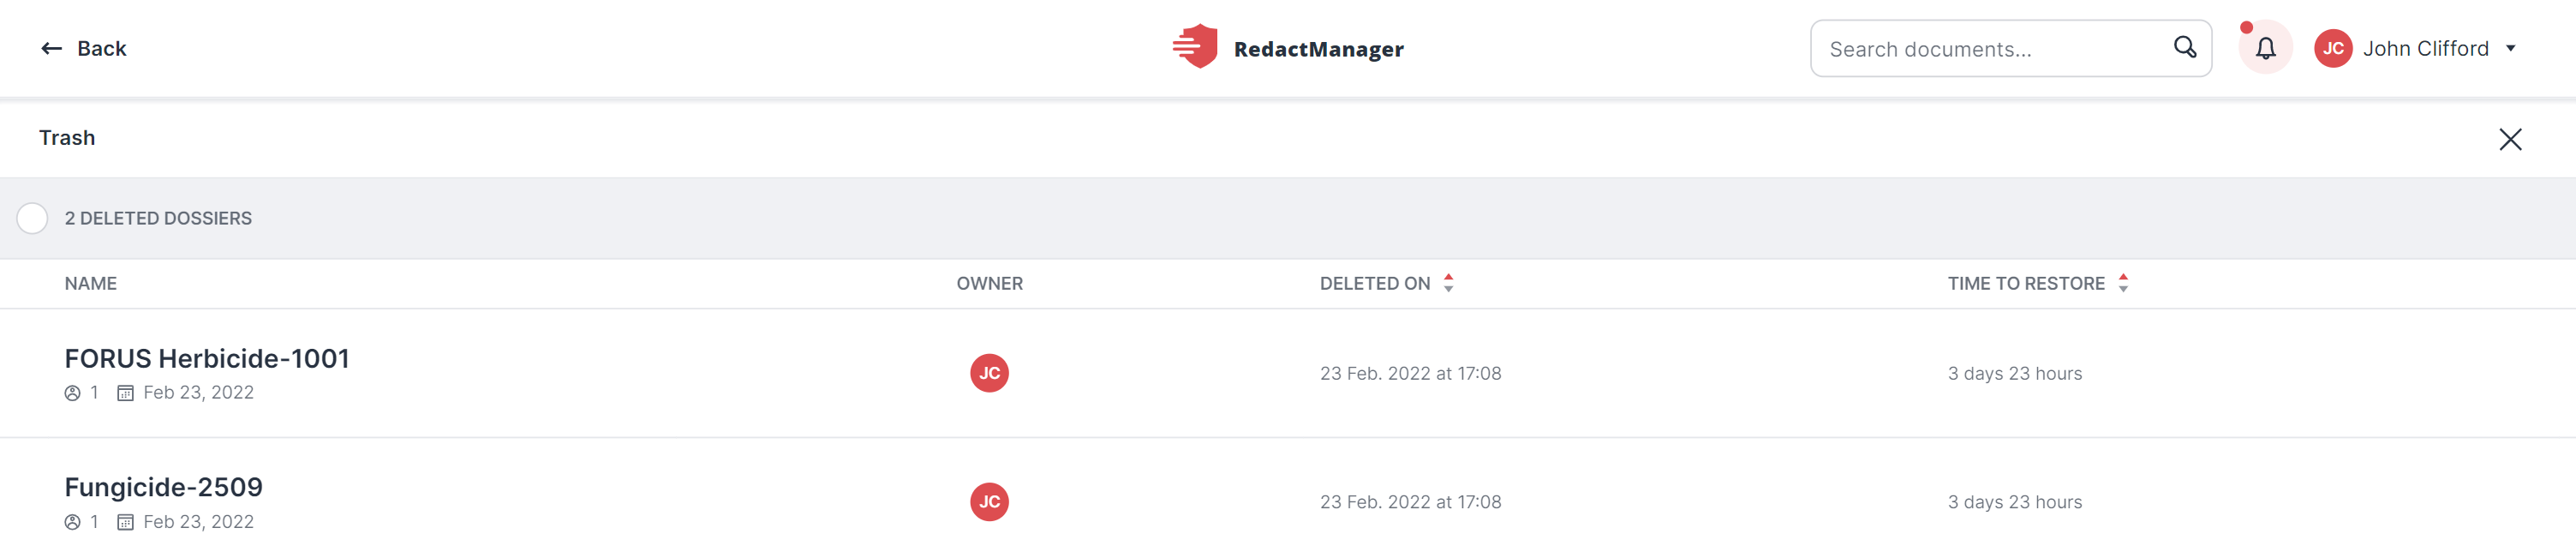Sort by Time To Restore arrows
Image resolution: width=2576 pixels, height=558 pixels.
click(2122, 283)
